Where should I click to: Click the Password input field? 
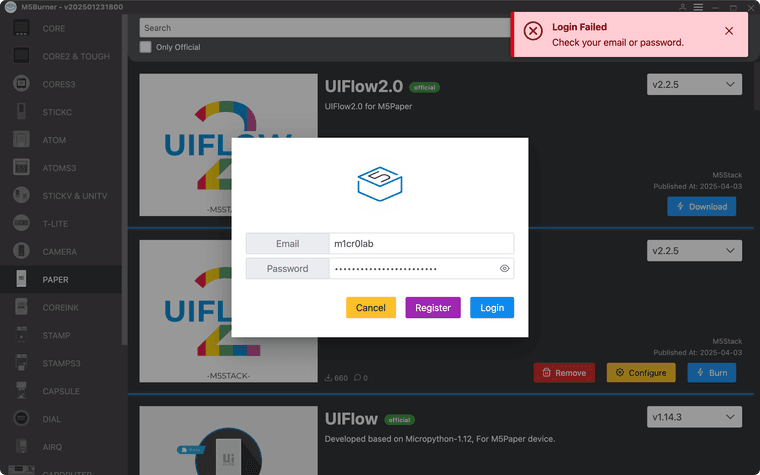point(421,269)
